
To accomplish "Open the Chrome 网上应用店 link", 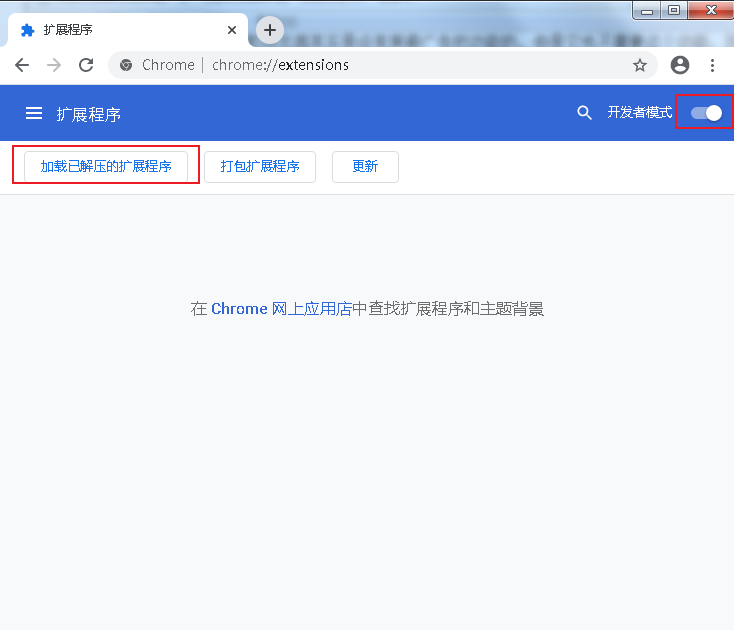I will [x=281, y=309].
